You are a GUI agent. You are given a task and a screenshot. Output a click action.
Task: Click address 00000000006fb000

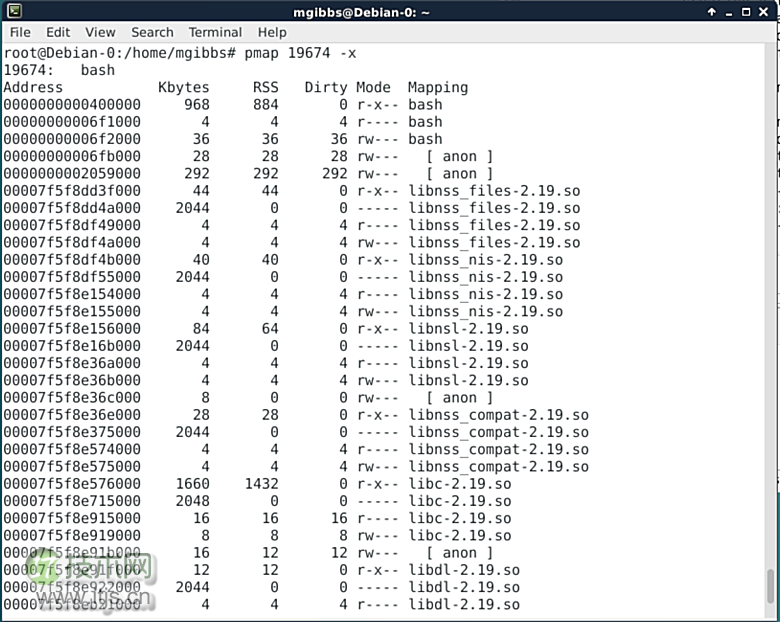click(x=72, y=156)
